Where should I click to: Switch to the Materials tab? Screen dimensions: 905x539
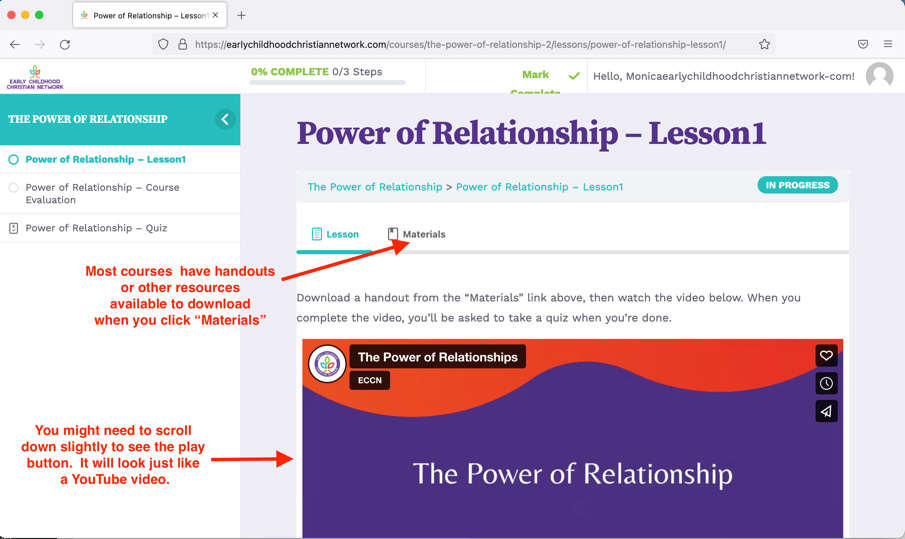416,234
